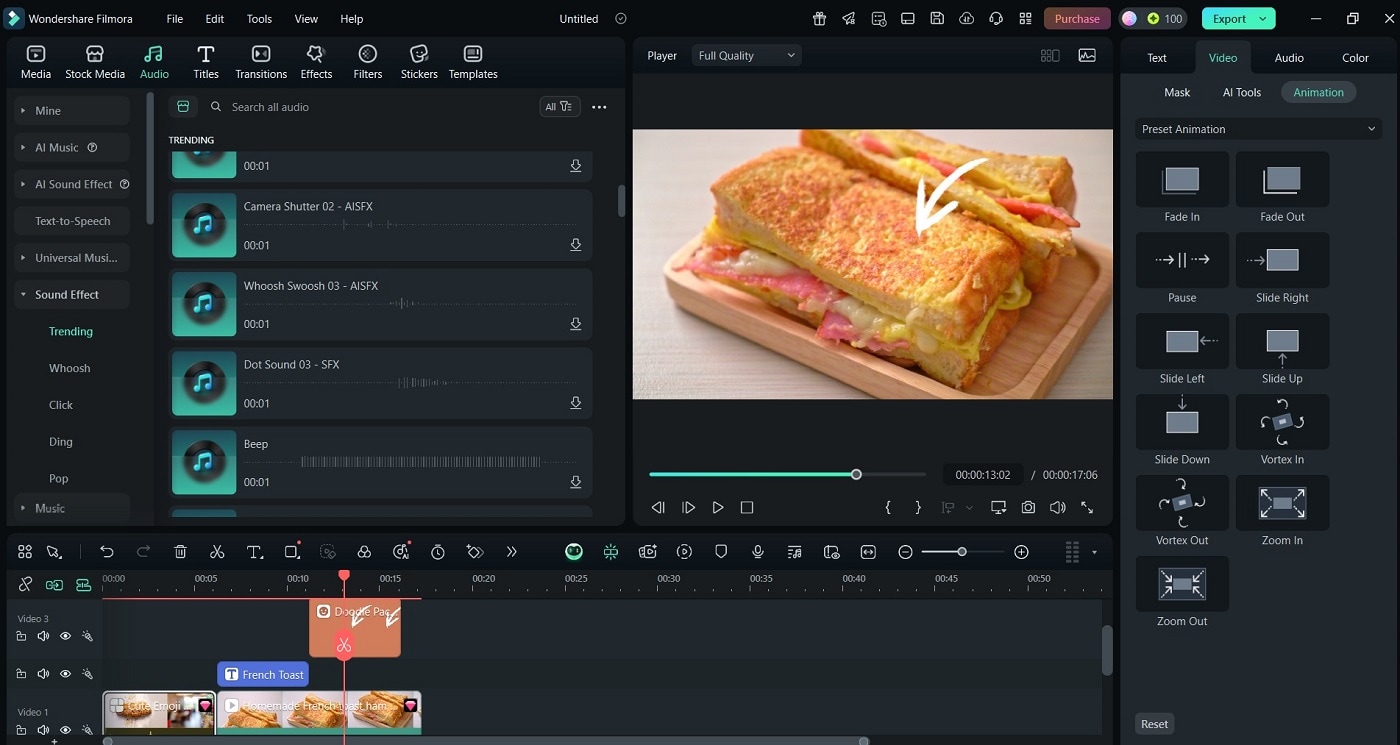The image size is (1400, 745).
Task: Toggle visibility of the French Toast title track
Action: coord(65,674)
